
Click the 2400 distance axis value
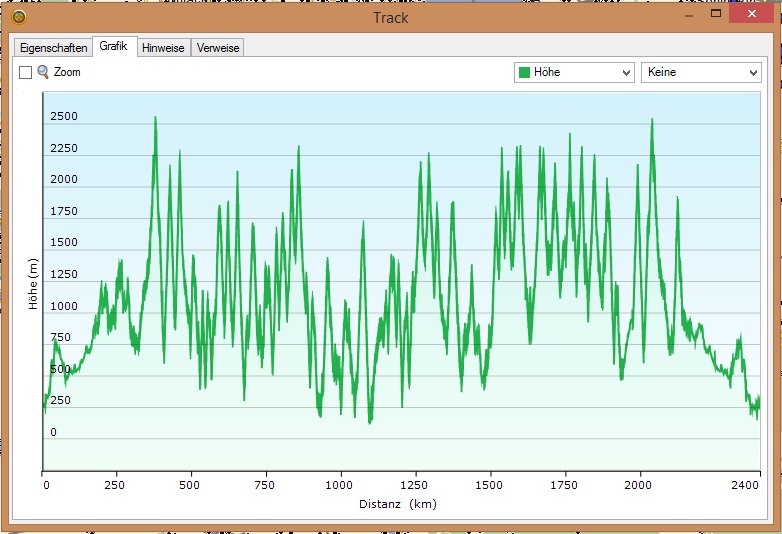[x=745, y=485]
